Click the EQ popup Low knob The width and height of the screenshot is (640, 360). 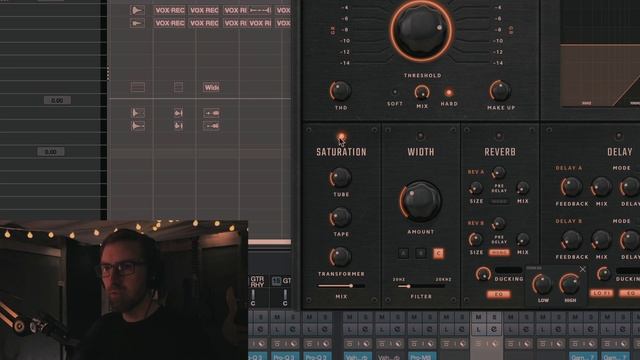coord(543,284)
